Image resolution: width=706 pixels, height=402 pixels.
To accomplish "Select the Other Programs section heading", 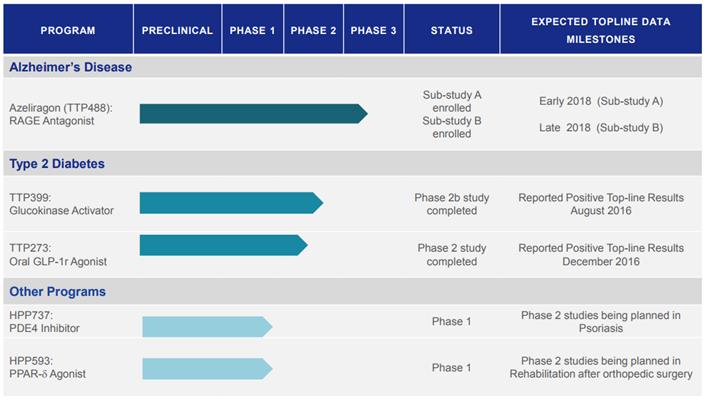I will [x=57, y=292].
